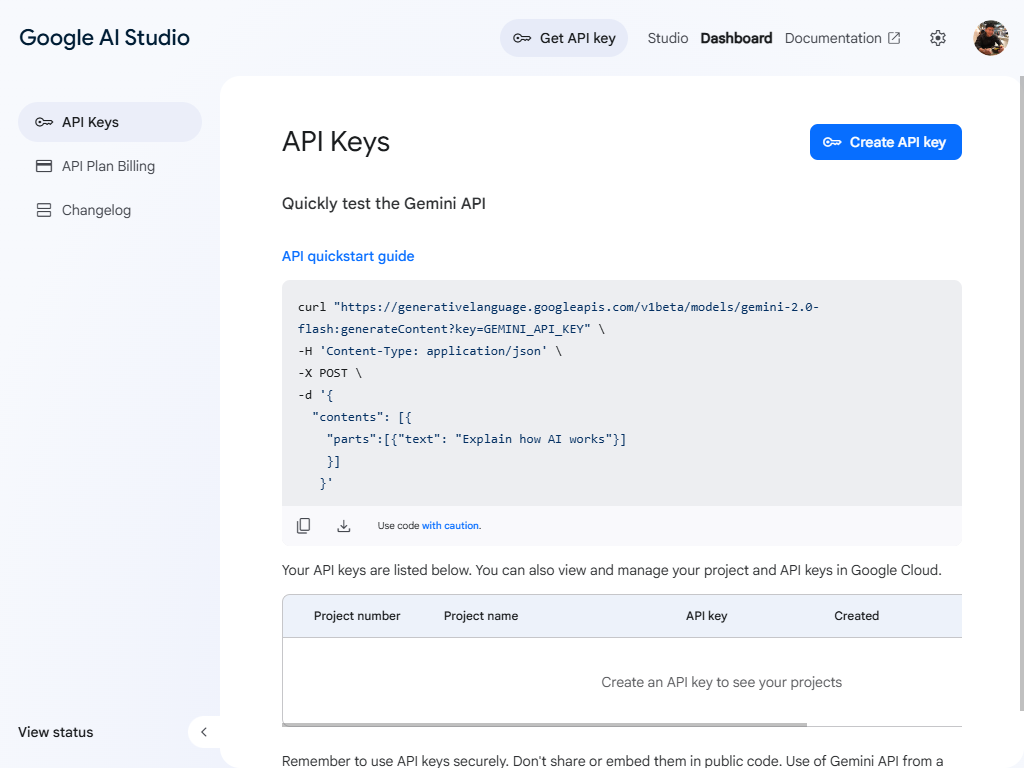Click the Changelog stacked-rows icon
The image size is (1024, 768).
[x=44, y=210]
